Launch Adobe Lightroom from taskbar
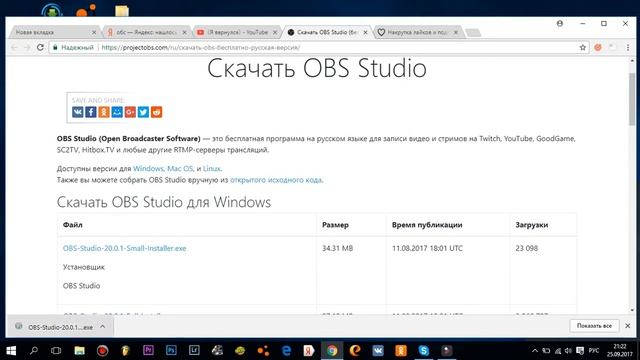 194,350
